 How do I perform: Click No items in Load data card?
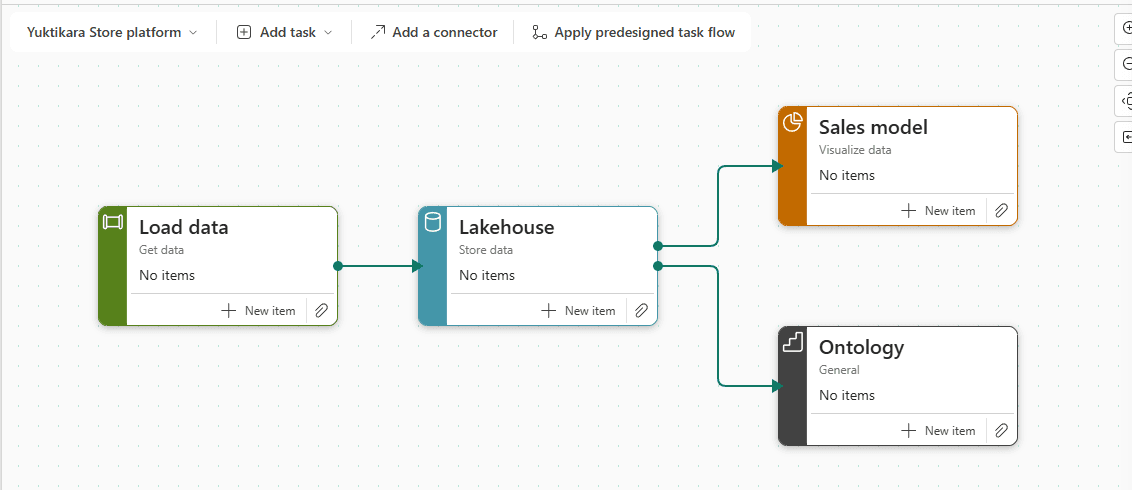pos(167,275)
